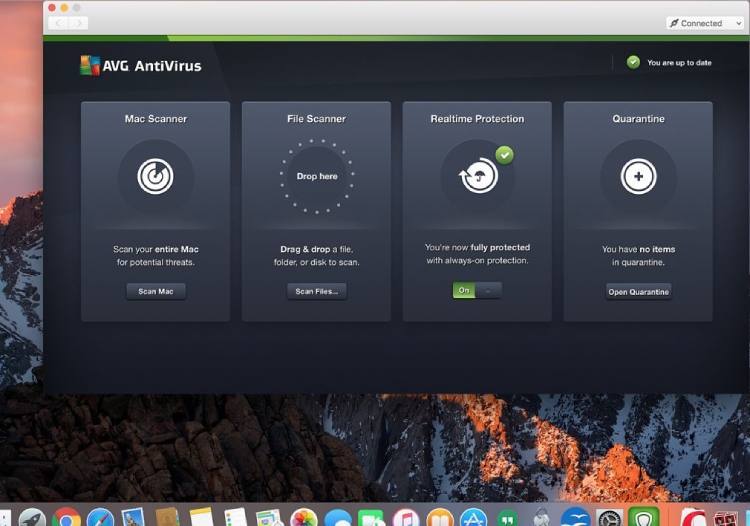
Task: Click the 'You have no items' text
Action: tap(639, 255)
